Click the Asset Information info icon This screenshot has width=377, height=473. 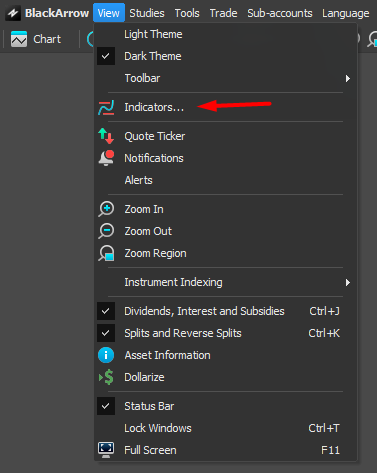(x=106, y=355)
